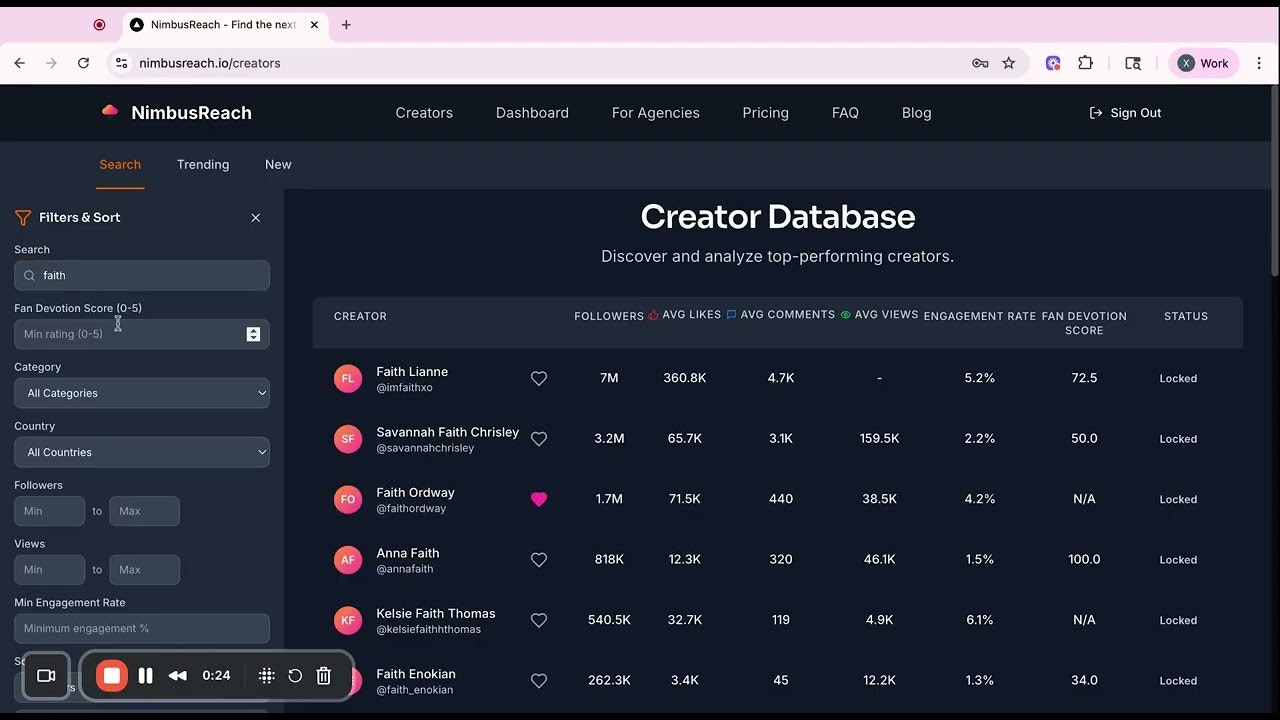
Task: Open Kelsie Faith Thomas's profile name
Action: pyautogui.click(x=436, y=613)
